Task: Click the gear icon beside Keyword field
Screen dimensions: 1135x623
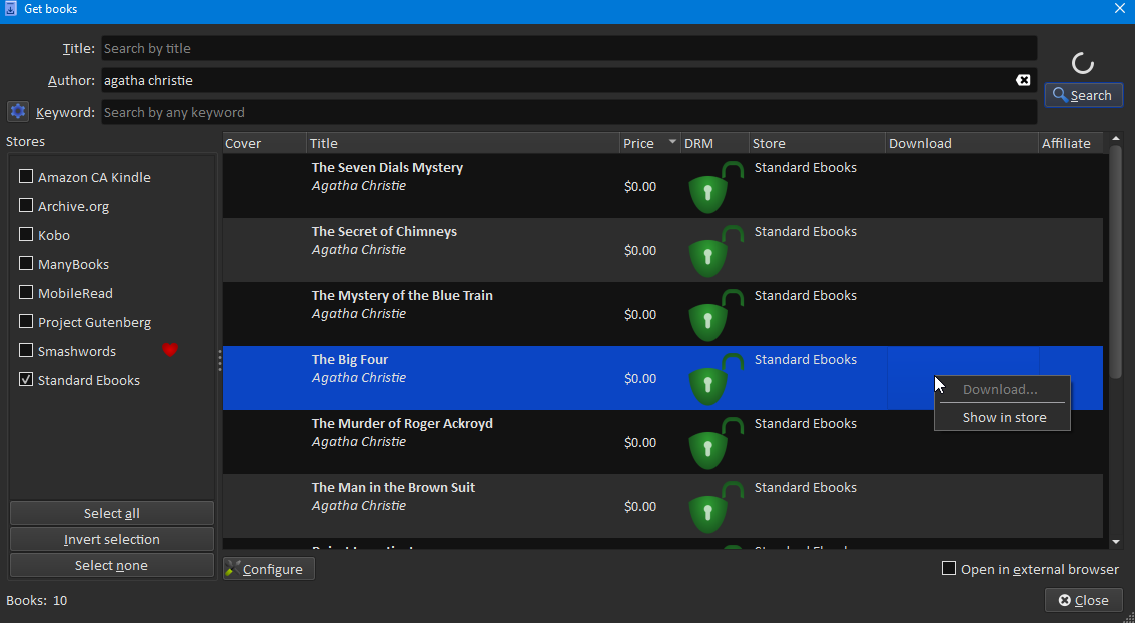Action: point(17,112)
